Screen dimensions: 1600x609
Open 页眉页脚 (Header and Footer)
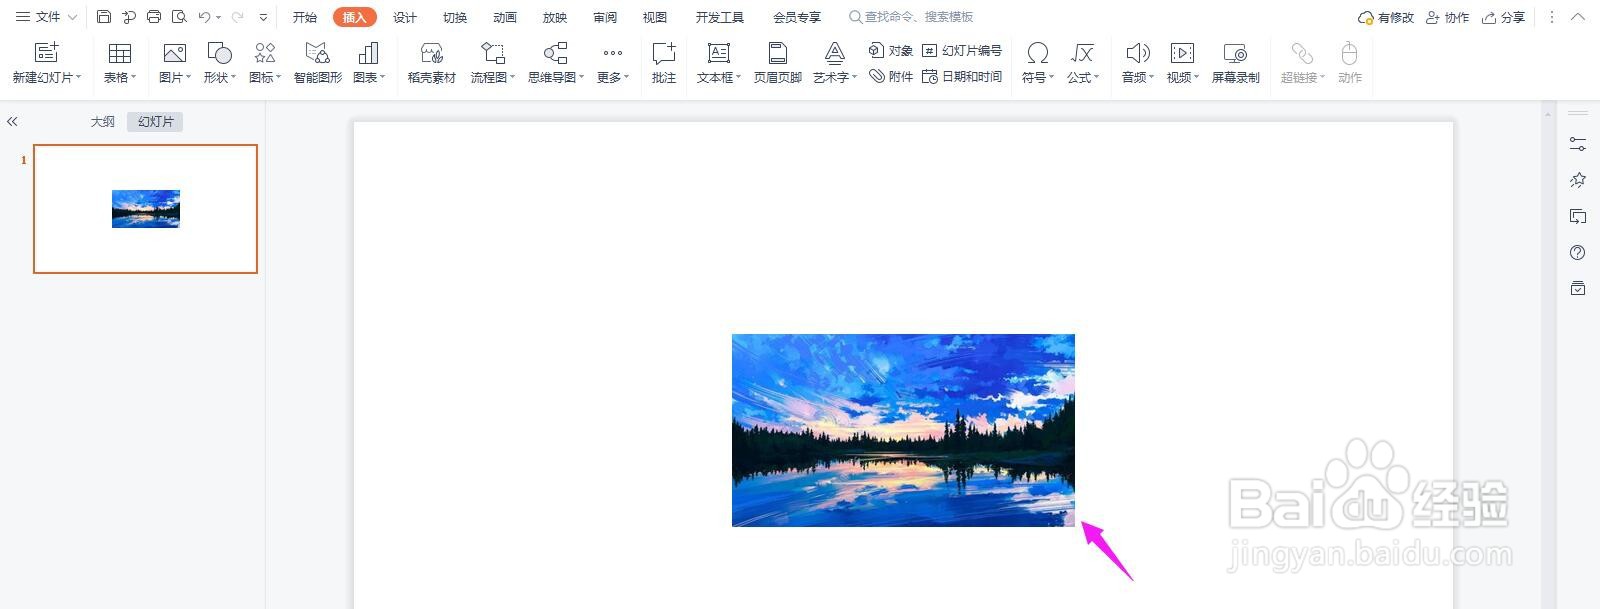click(778, 62)
